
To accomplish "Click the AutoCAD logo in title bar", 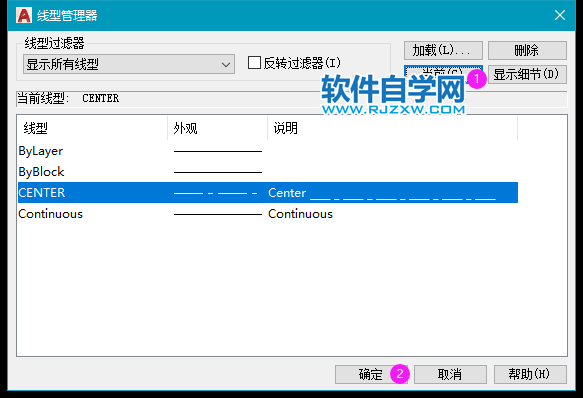I will click(24, 16).
